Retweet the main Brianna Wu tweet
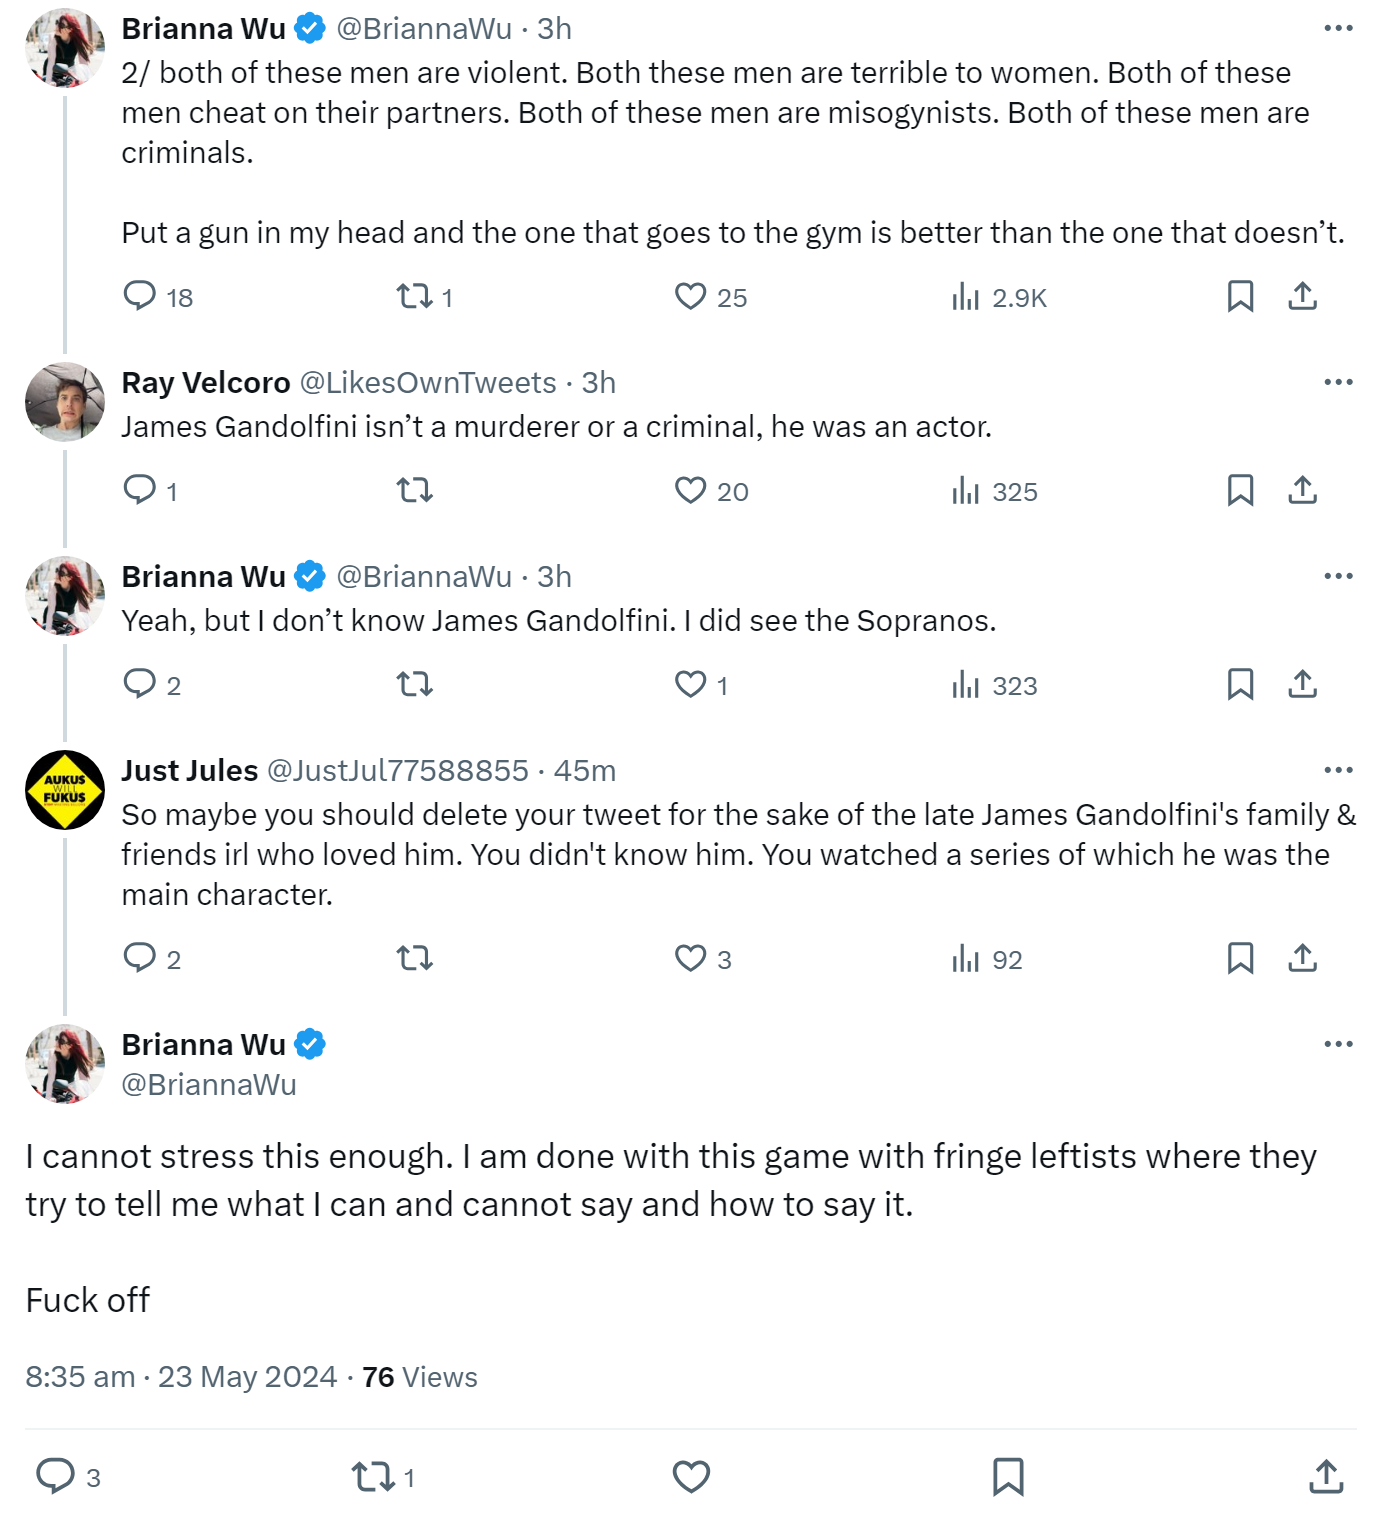Image resolution: width=1375 pixels, height=1519 pixels. point(373,1476)
